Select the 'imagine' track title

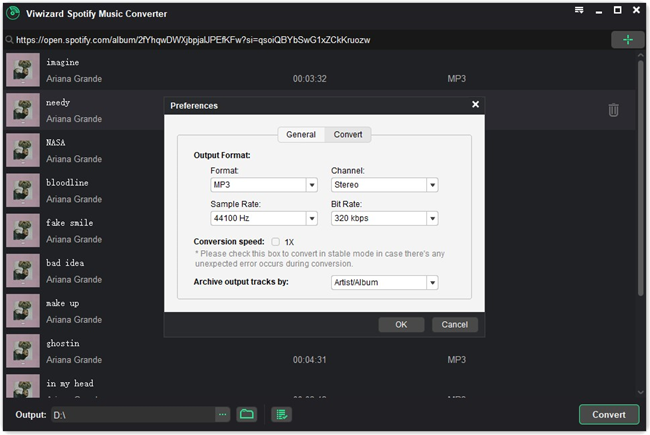[x=63, y=62]
